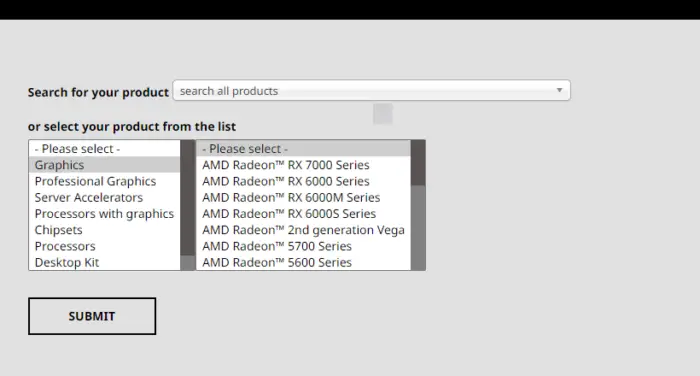Choose AMD Radeon RX 6000 Series
This screenshot has height=376, width=700.
click(x=303, y=181)
